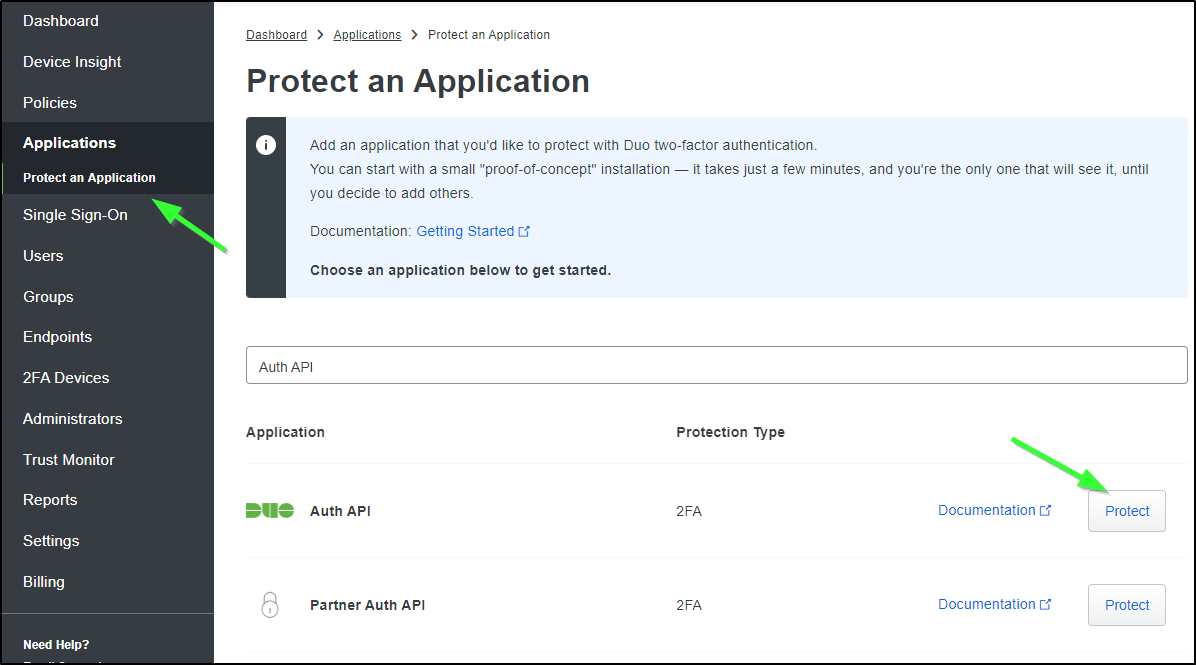This screenshot has height=665, width=1196.
Task: Click the Protect an Application breadcrumb text
Action: [x=489, y=35]
